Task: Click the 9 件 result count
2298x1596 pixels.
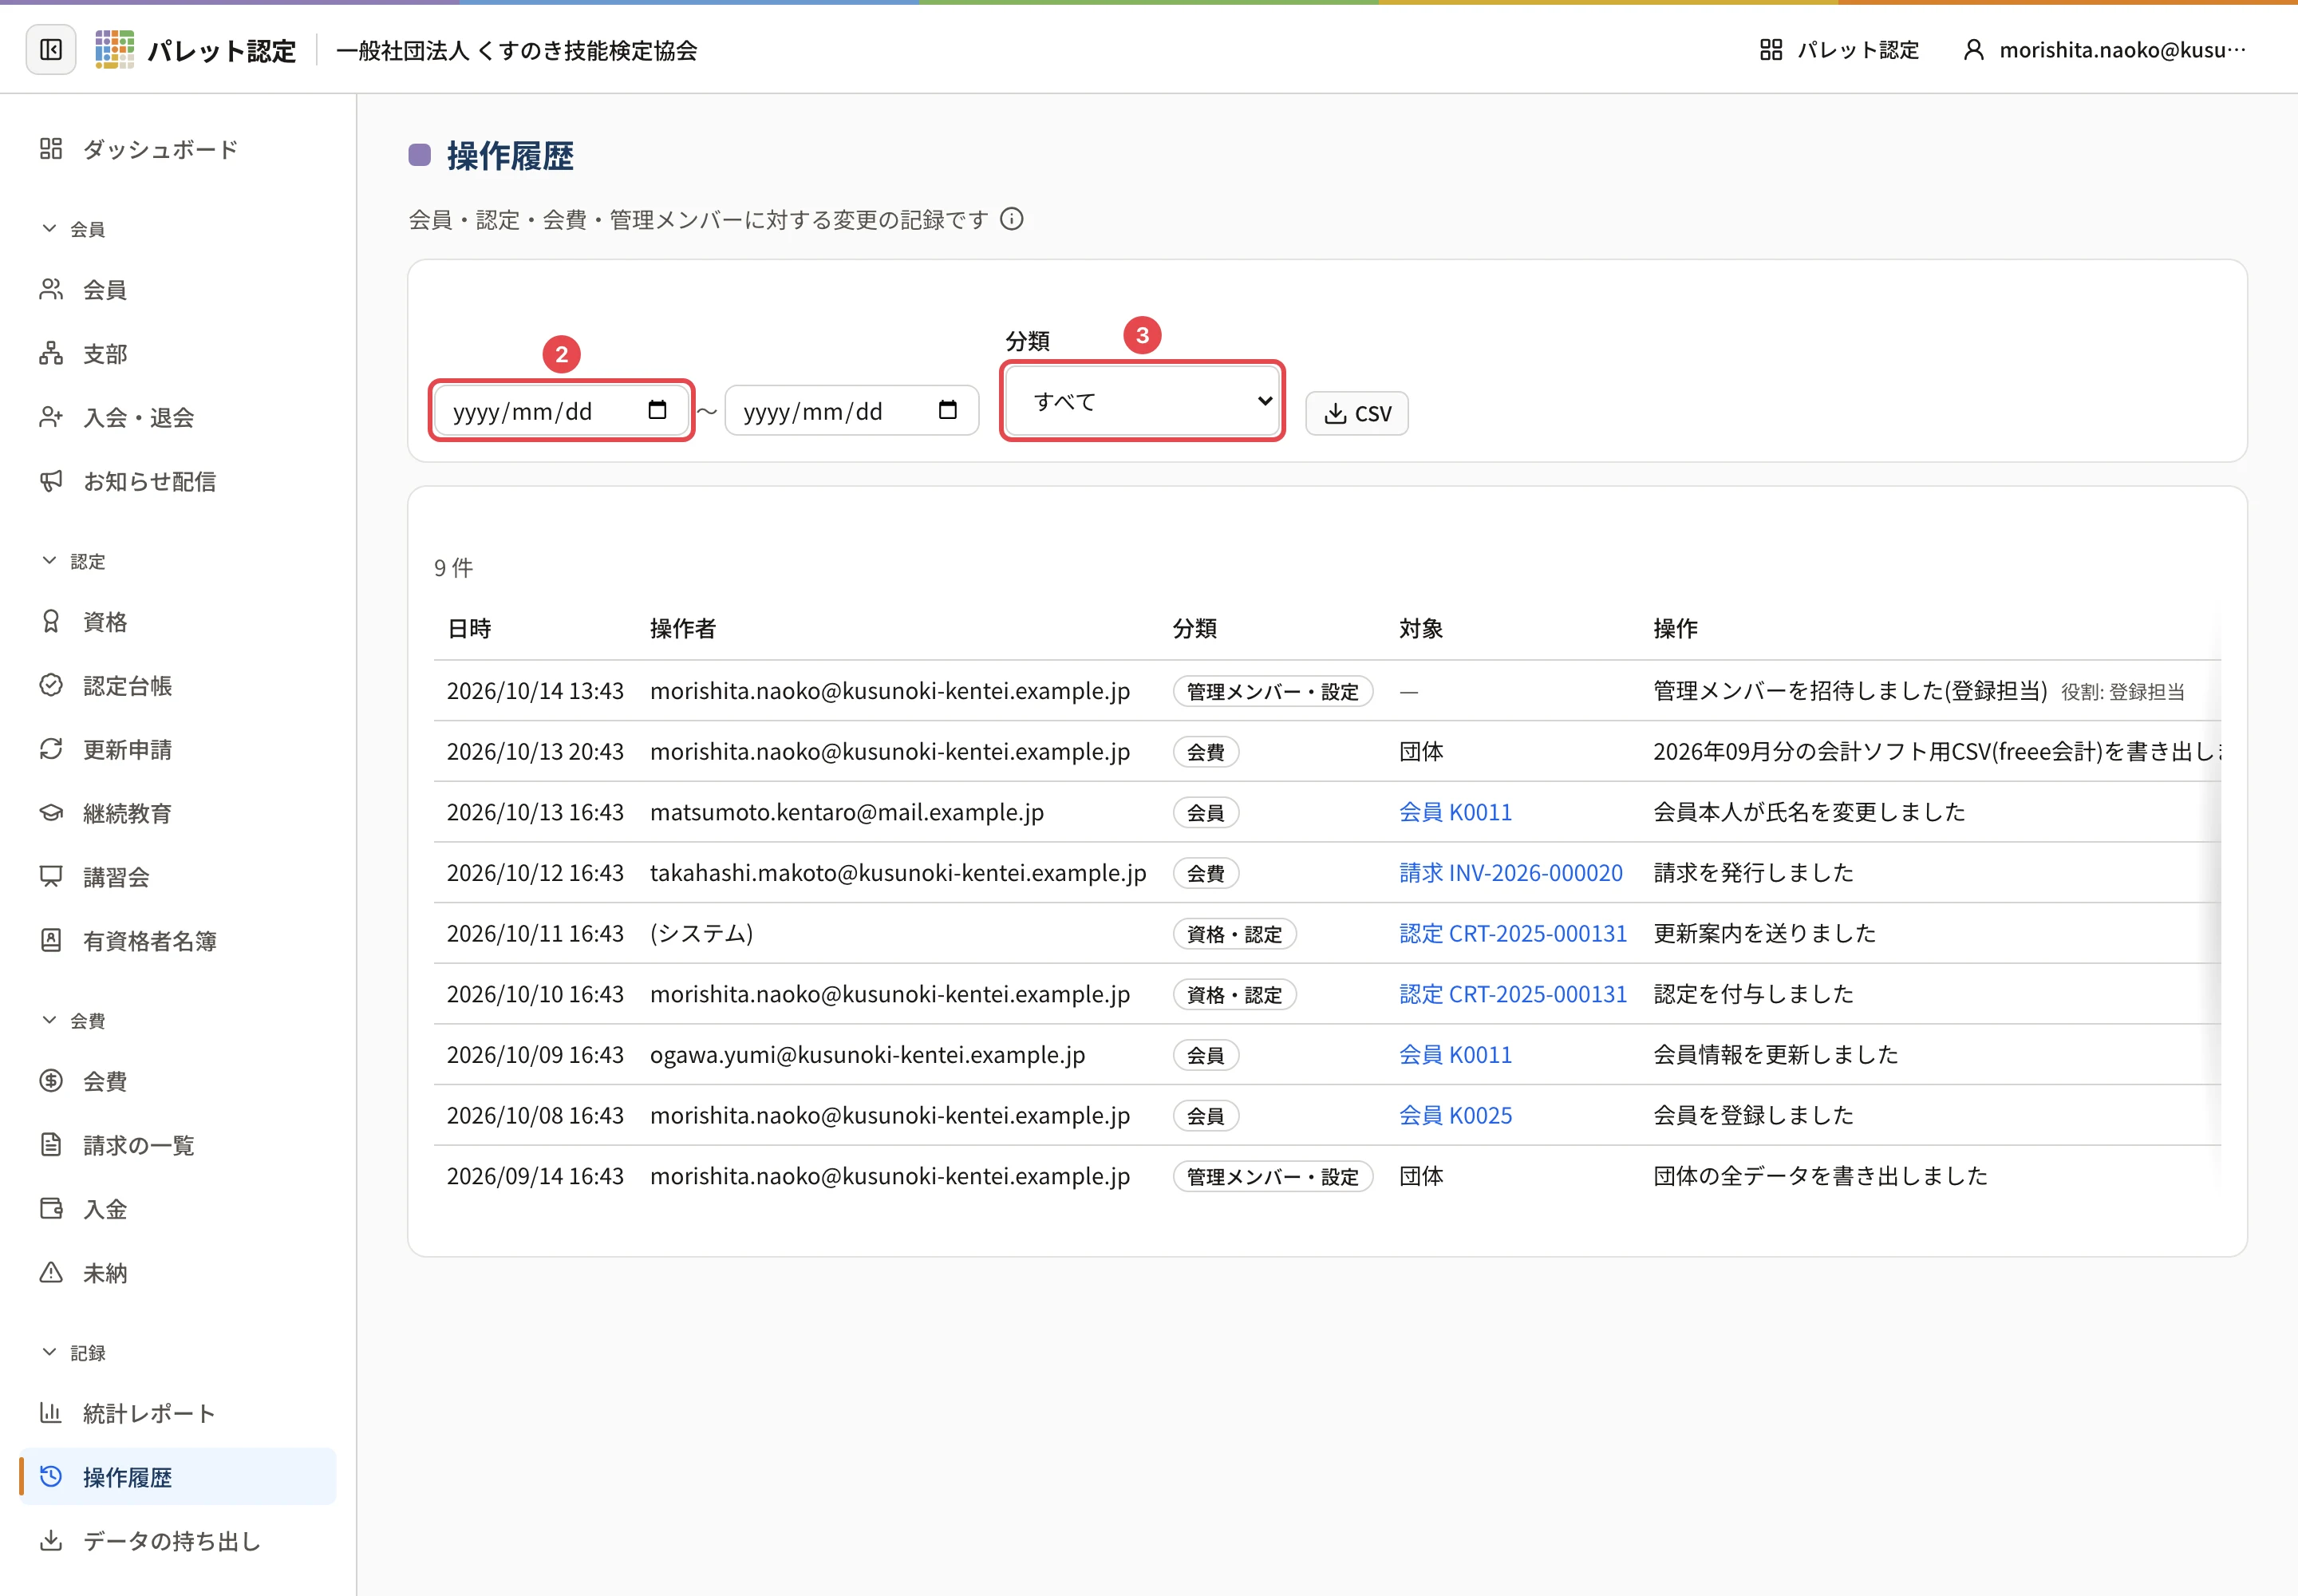Action: pyautogui.click(x=453, y=568)
